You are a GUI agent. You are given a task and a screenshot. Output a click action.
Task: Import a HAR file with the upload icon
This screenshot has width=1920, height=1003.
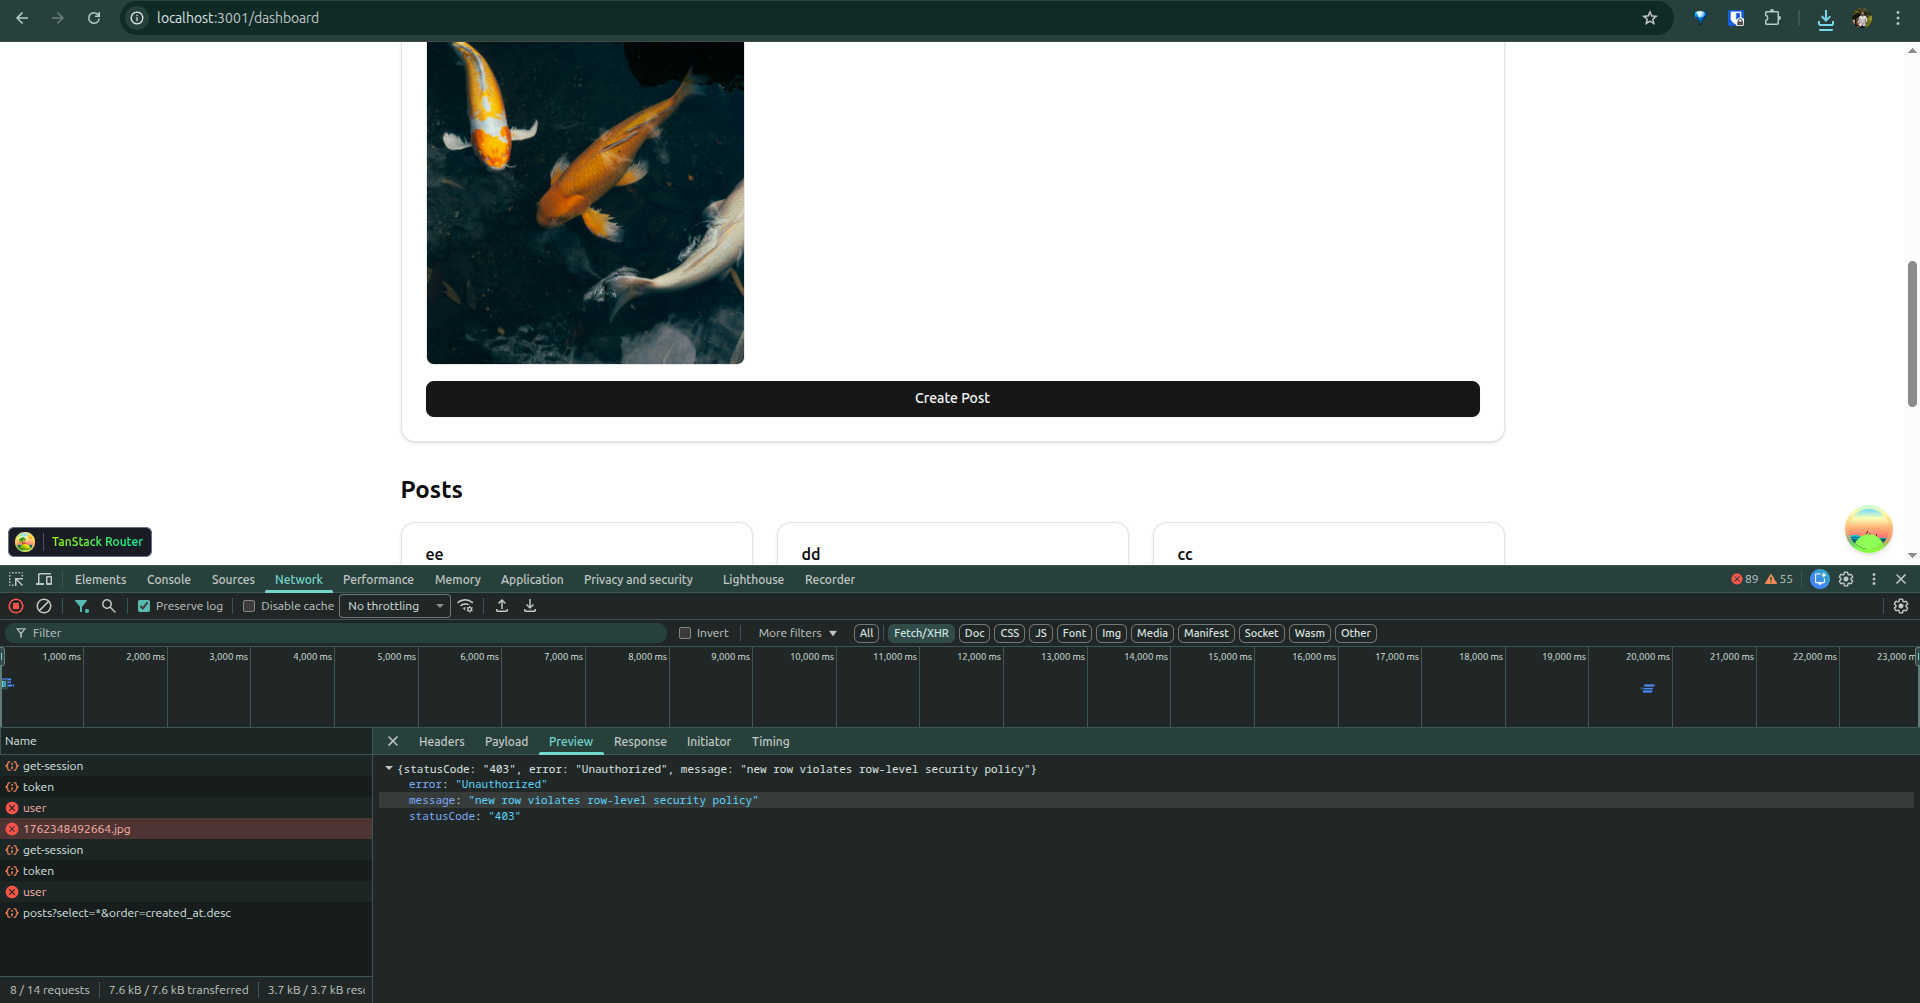(x=502, y=606)
